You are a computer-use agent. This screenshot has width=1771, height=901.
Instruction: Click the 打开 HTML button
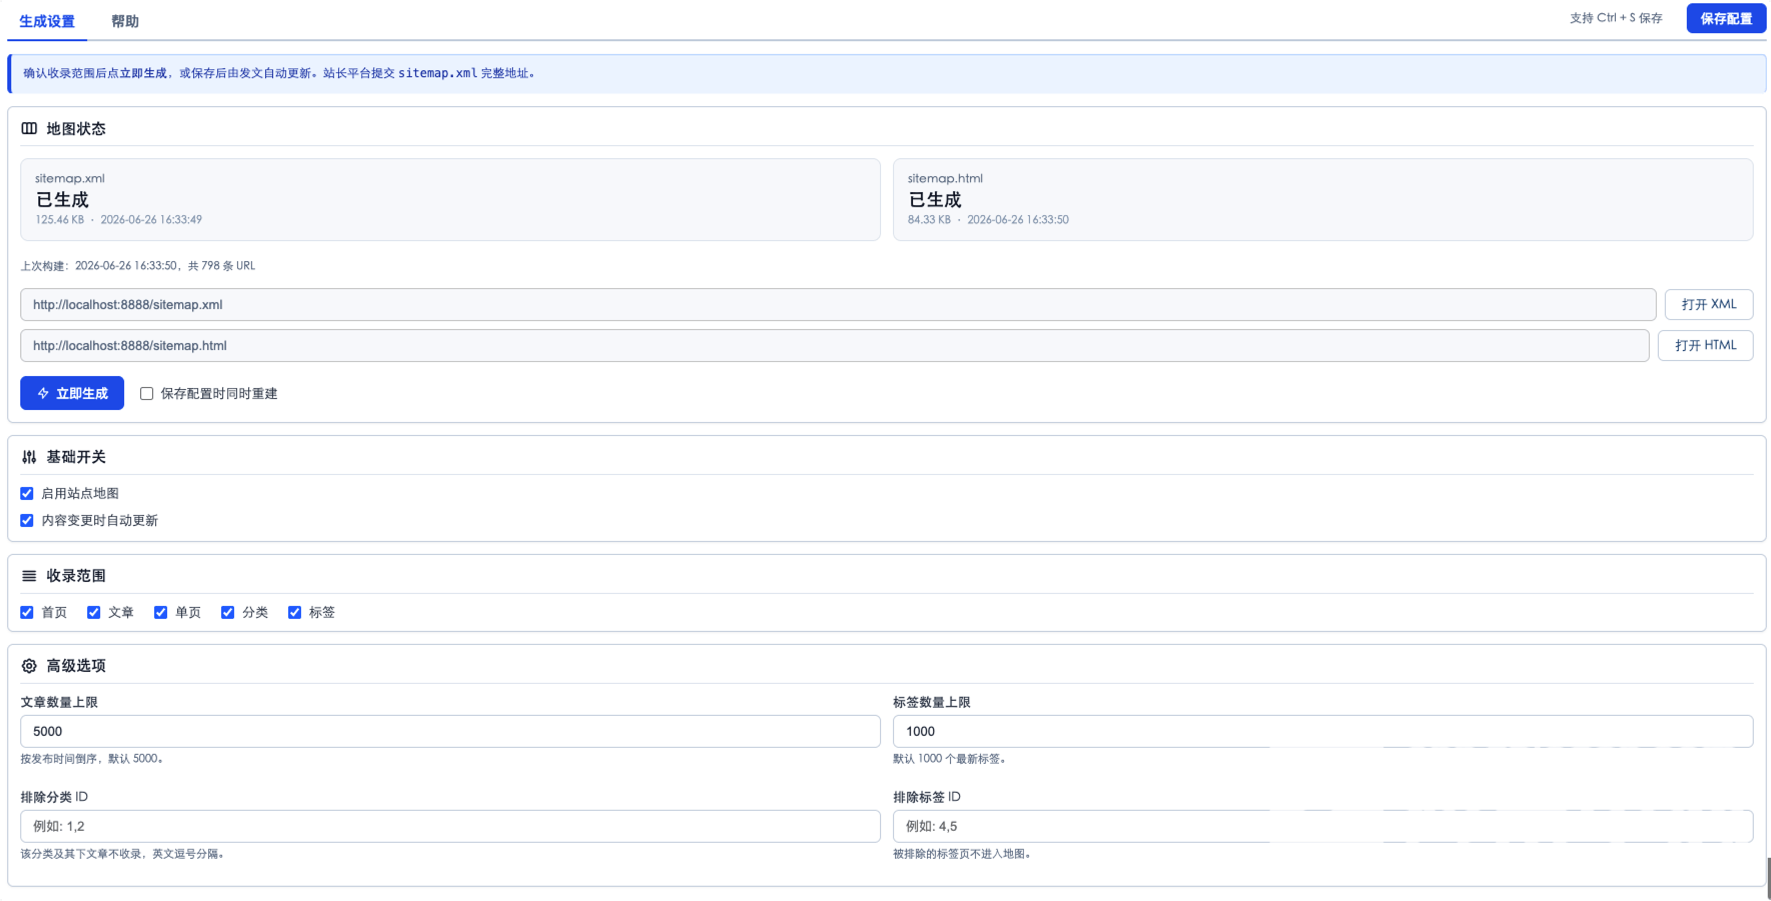(1705, 345)
